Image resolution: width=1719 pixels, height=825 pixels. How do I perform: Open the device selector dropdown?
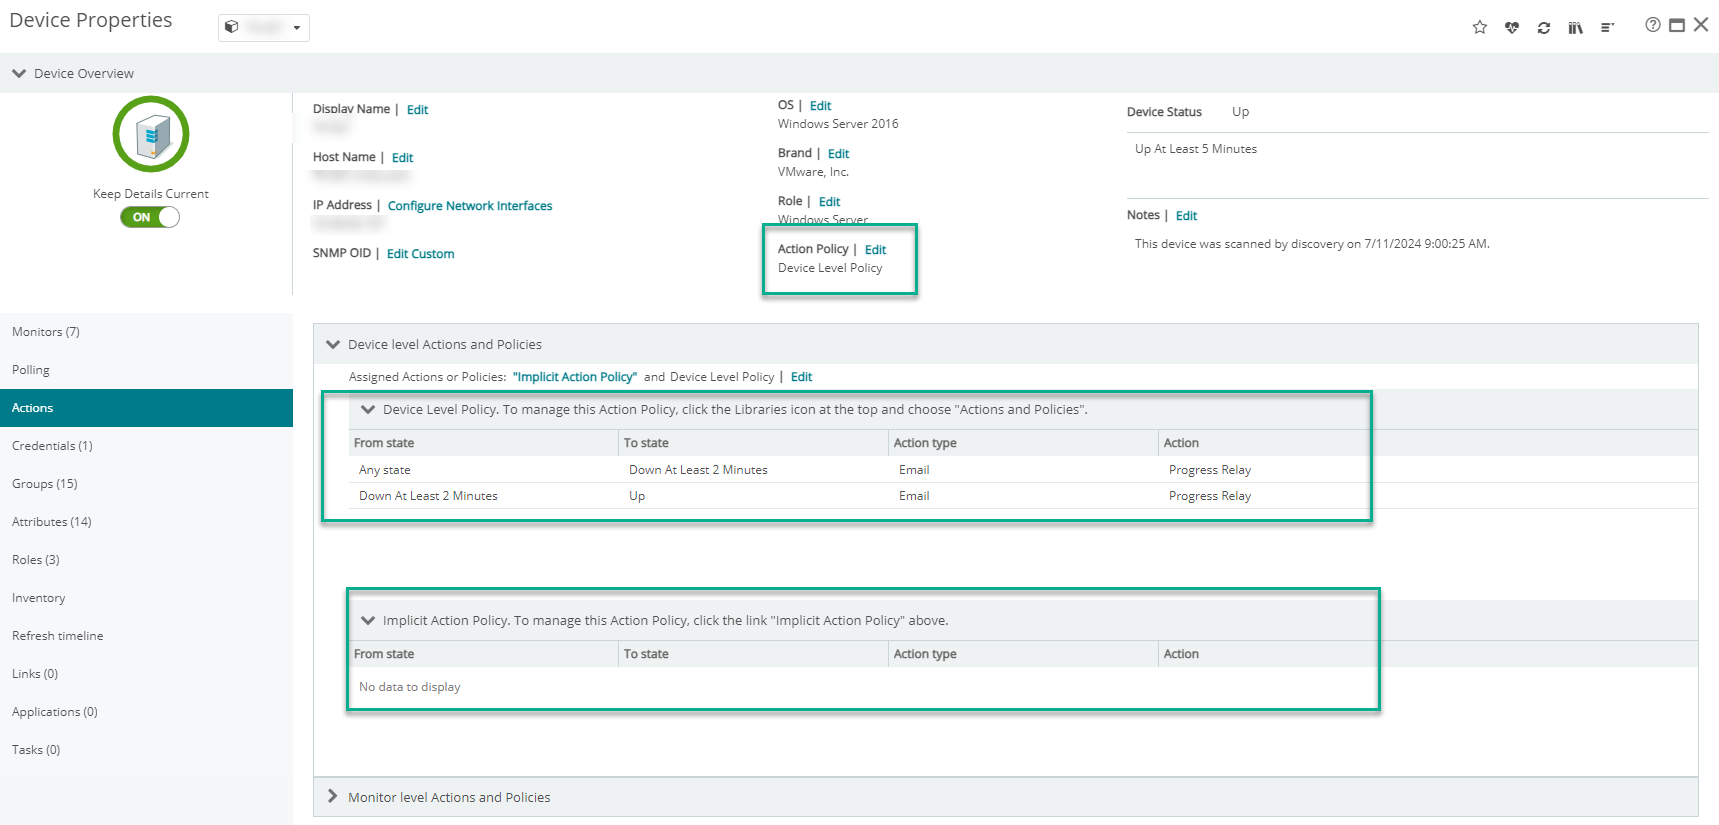pos(264,27)
